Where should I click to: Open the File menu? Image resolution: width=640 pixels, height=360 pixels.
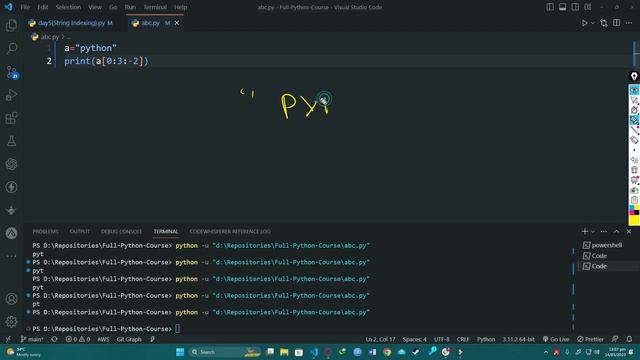tap(25, 7)
